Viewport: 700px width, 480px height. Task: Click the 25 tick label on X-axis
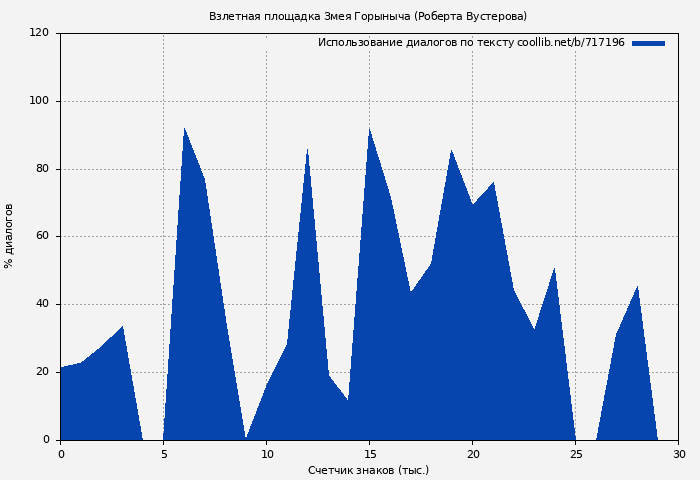click(x=576, y=454)
